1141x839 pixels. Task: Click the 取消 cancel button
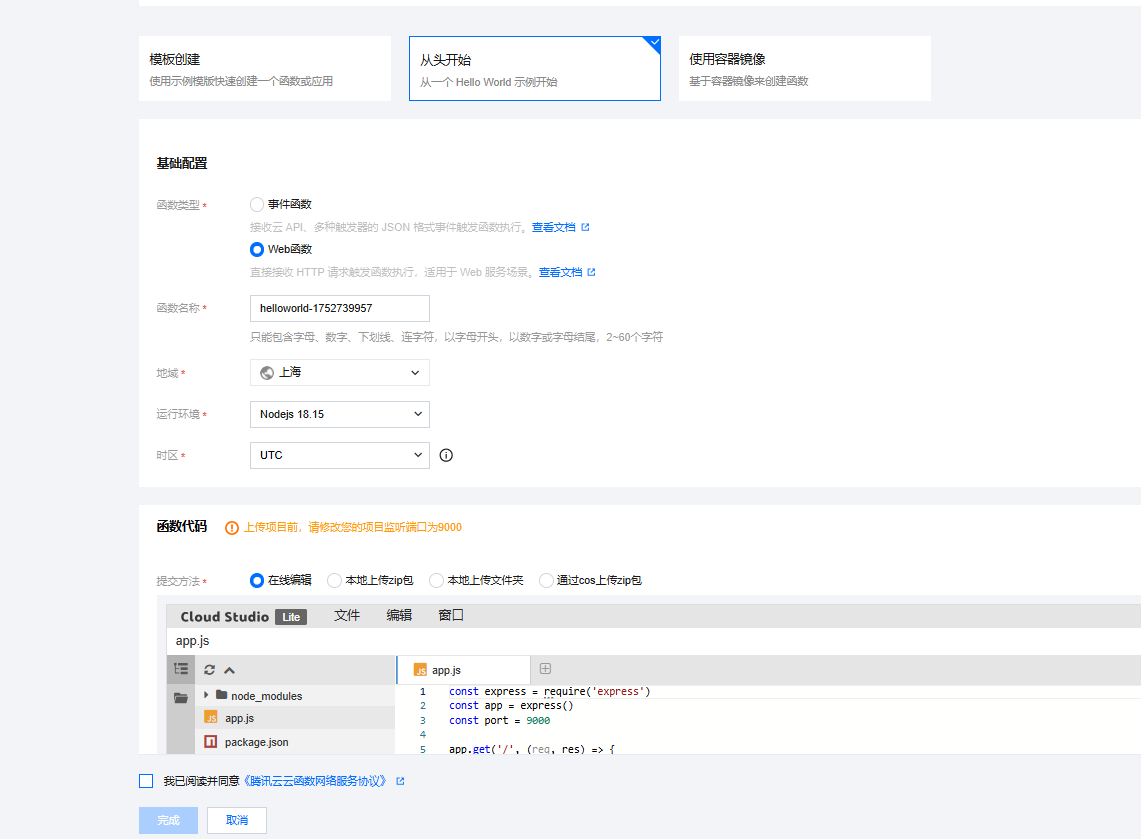pos(236,820)
